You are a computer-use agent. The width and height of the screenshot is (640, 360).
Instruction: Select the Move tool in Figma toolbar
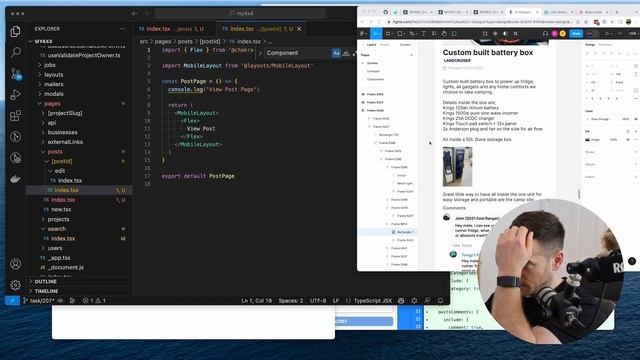(x=376, y=33)
